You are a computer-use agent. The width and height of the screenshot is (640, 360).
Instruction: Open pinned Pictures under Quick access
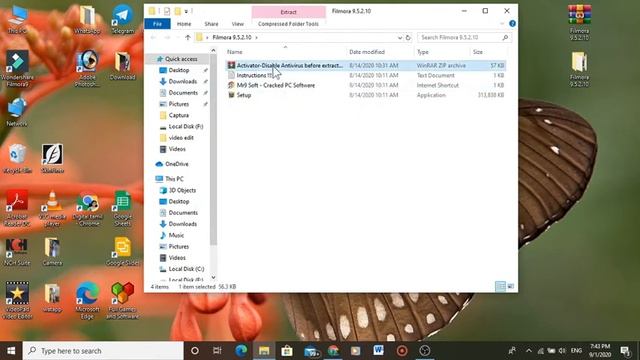(179, 104)
